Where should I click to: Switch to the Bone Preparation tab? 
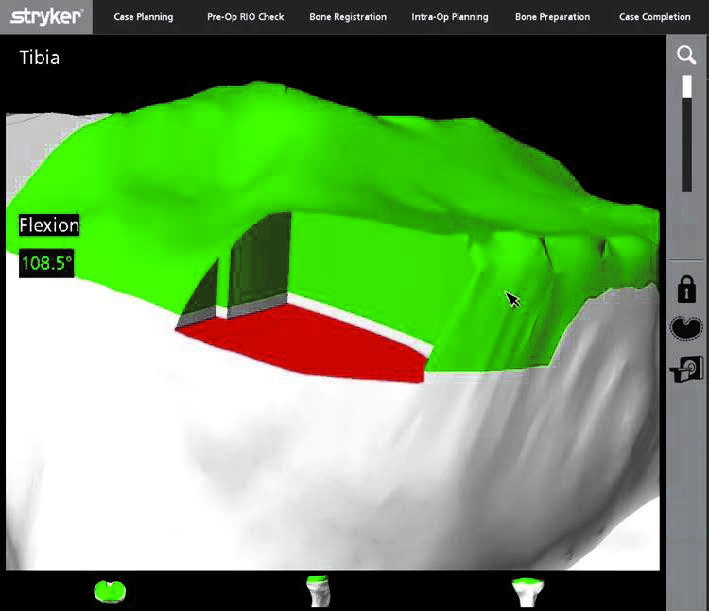pos(552,17)
